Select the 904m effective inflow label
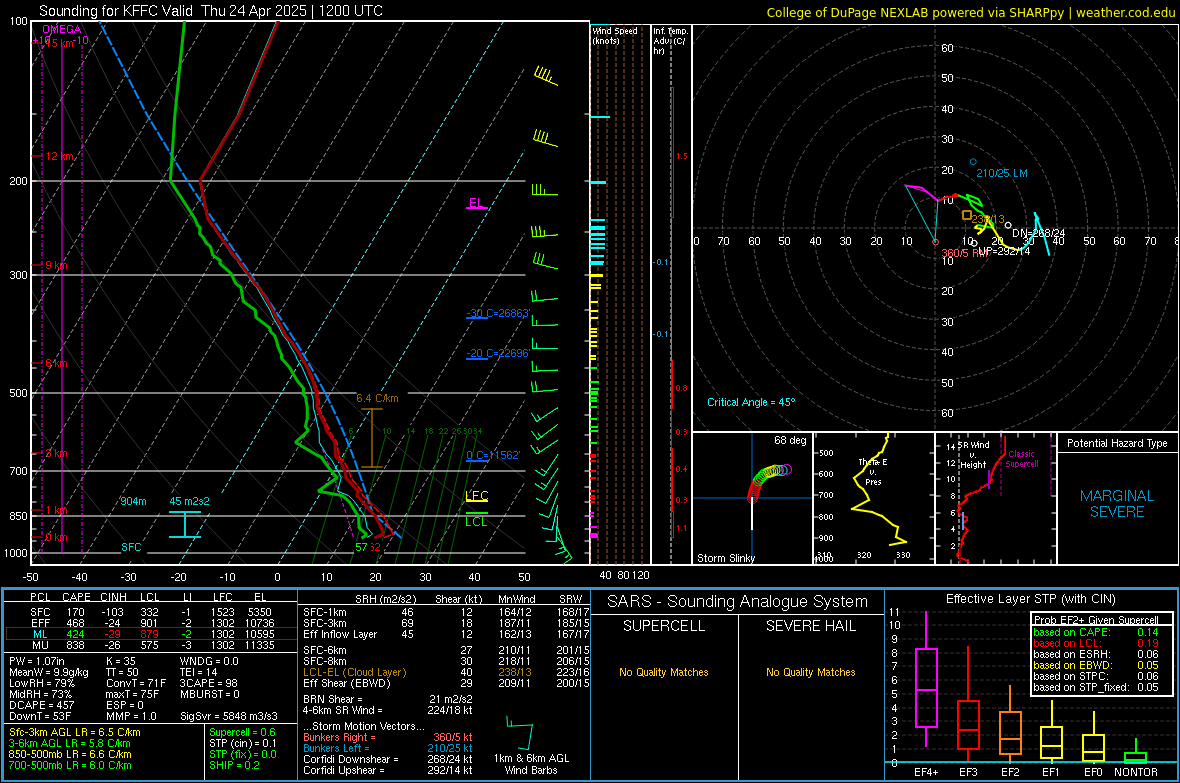The image size is (1180, 783). 133,501
